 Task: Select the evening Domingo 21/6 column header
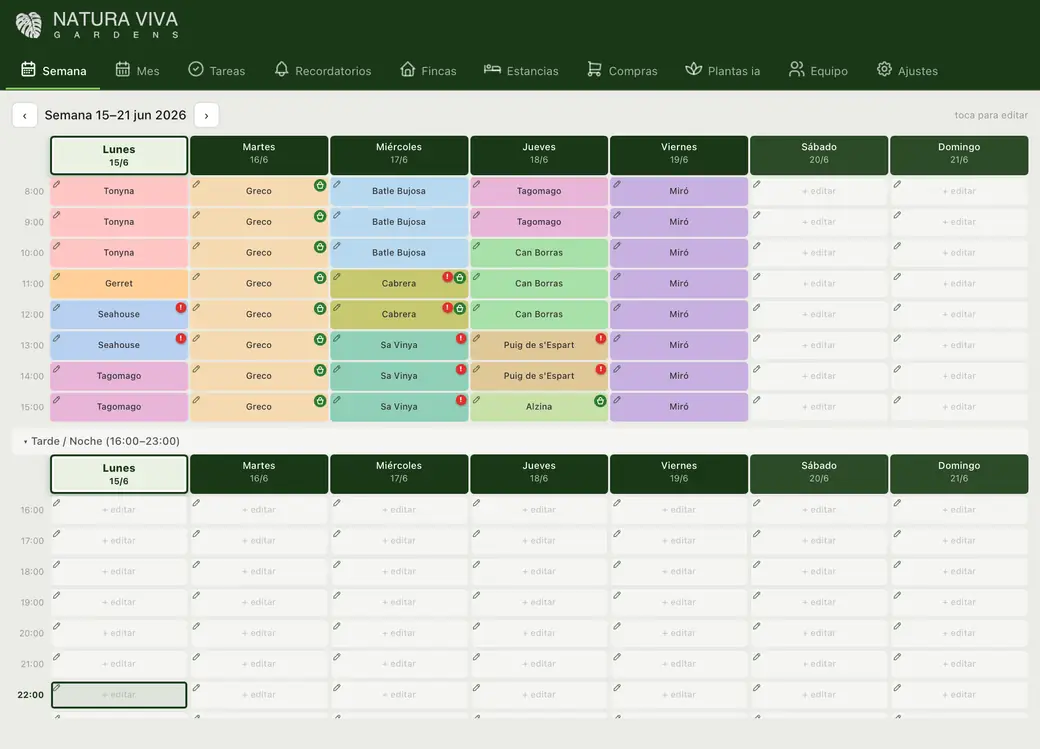[x=959, y=474]
